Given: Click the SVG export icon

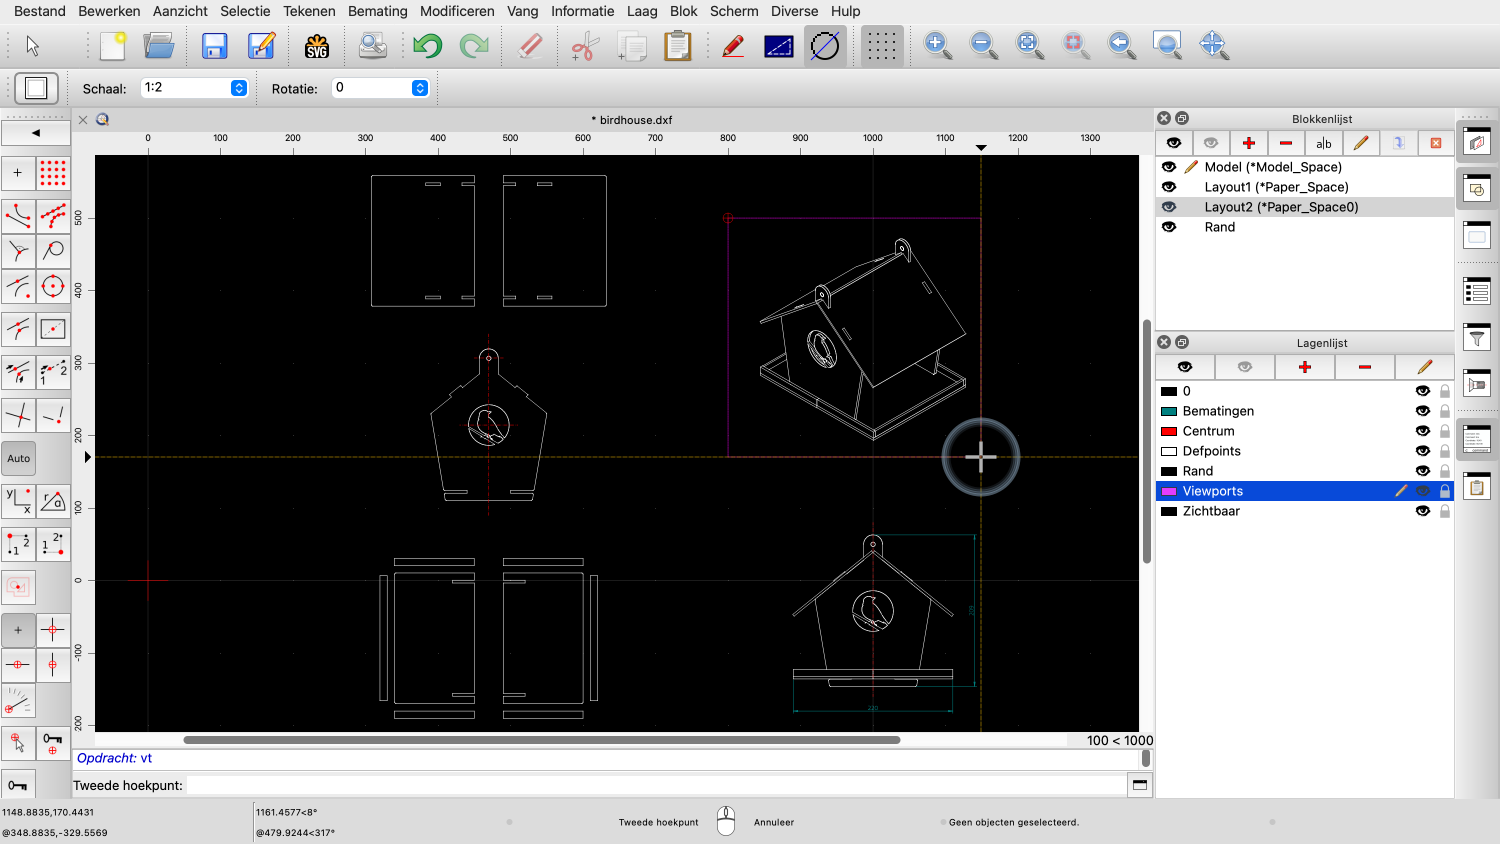Looking at the screenshot, I should pos(317,46).
